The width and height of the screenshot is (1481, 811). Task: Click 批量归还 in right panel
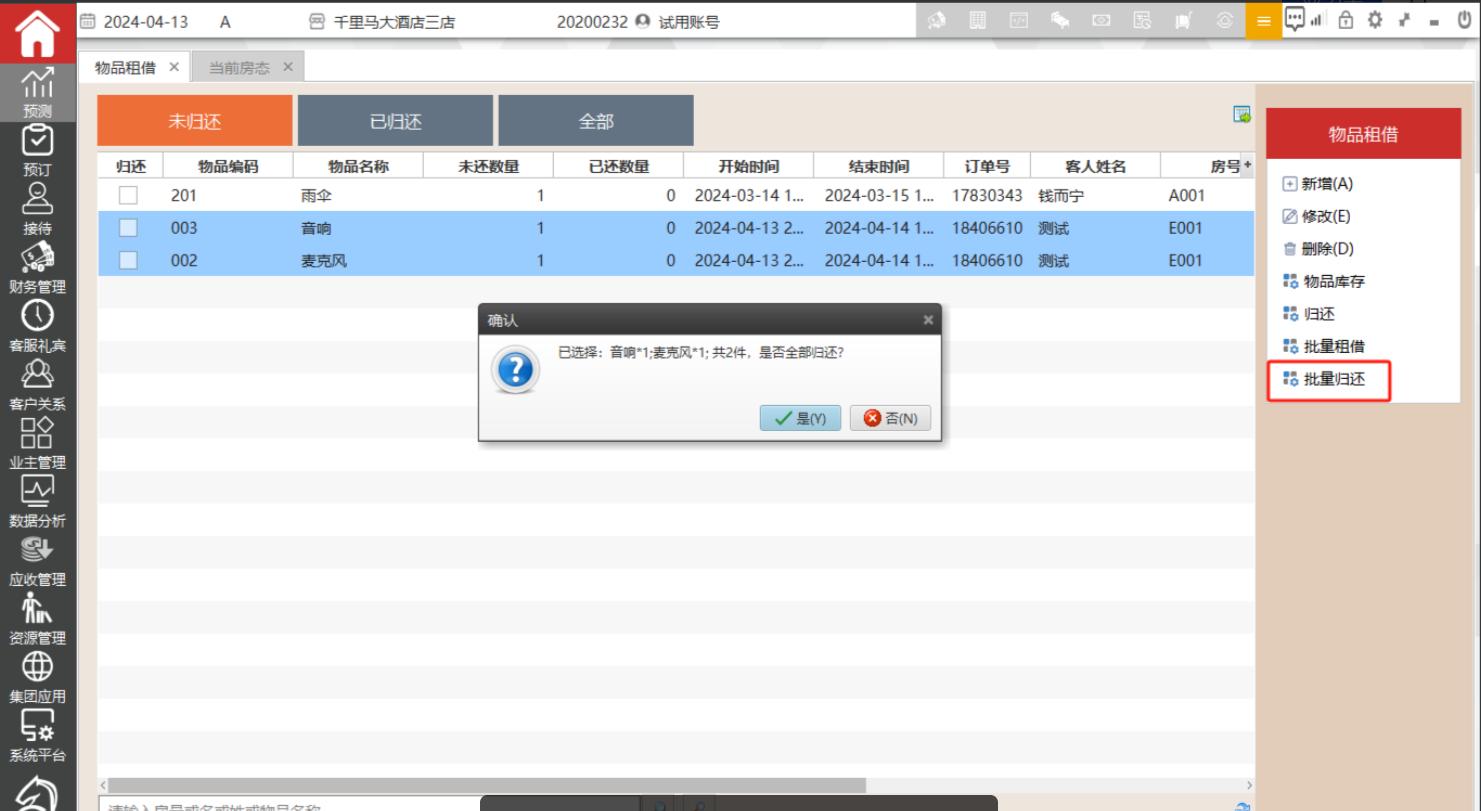coord(1333,379)
